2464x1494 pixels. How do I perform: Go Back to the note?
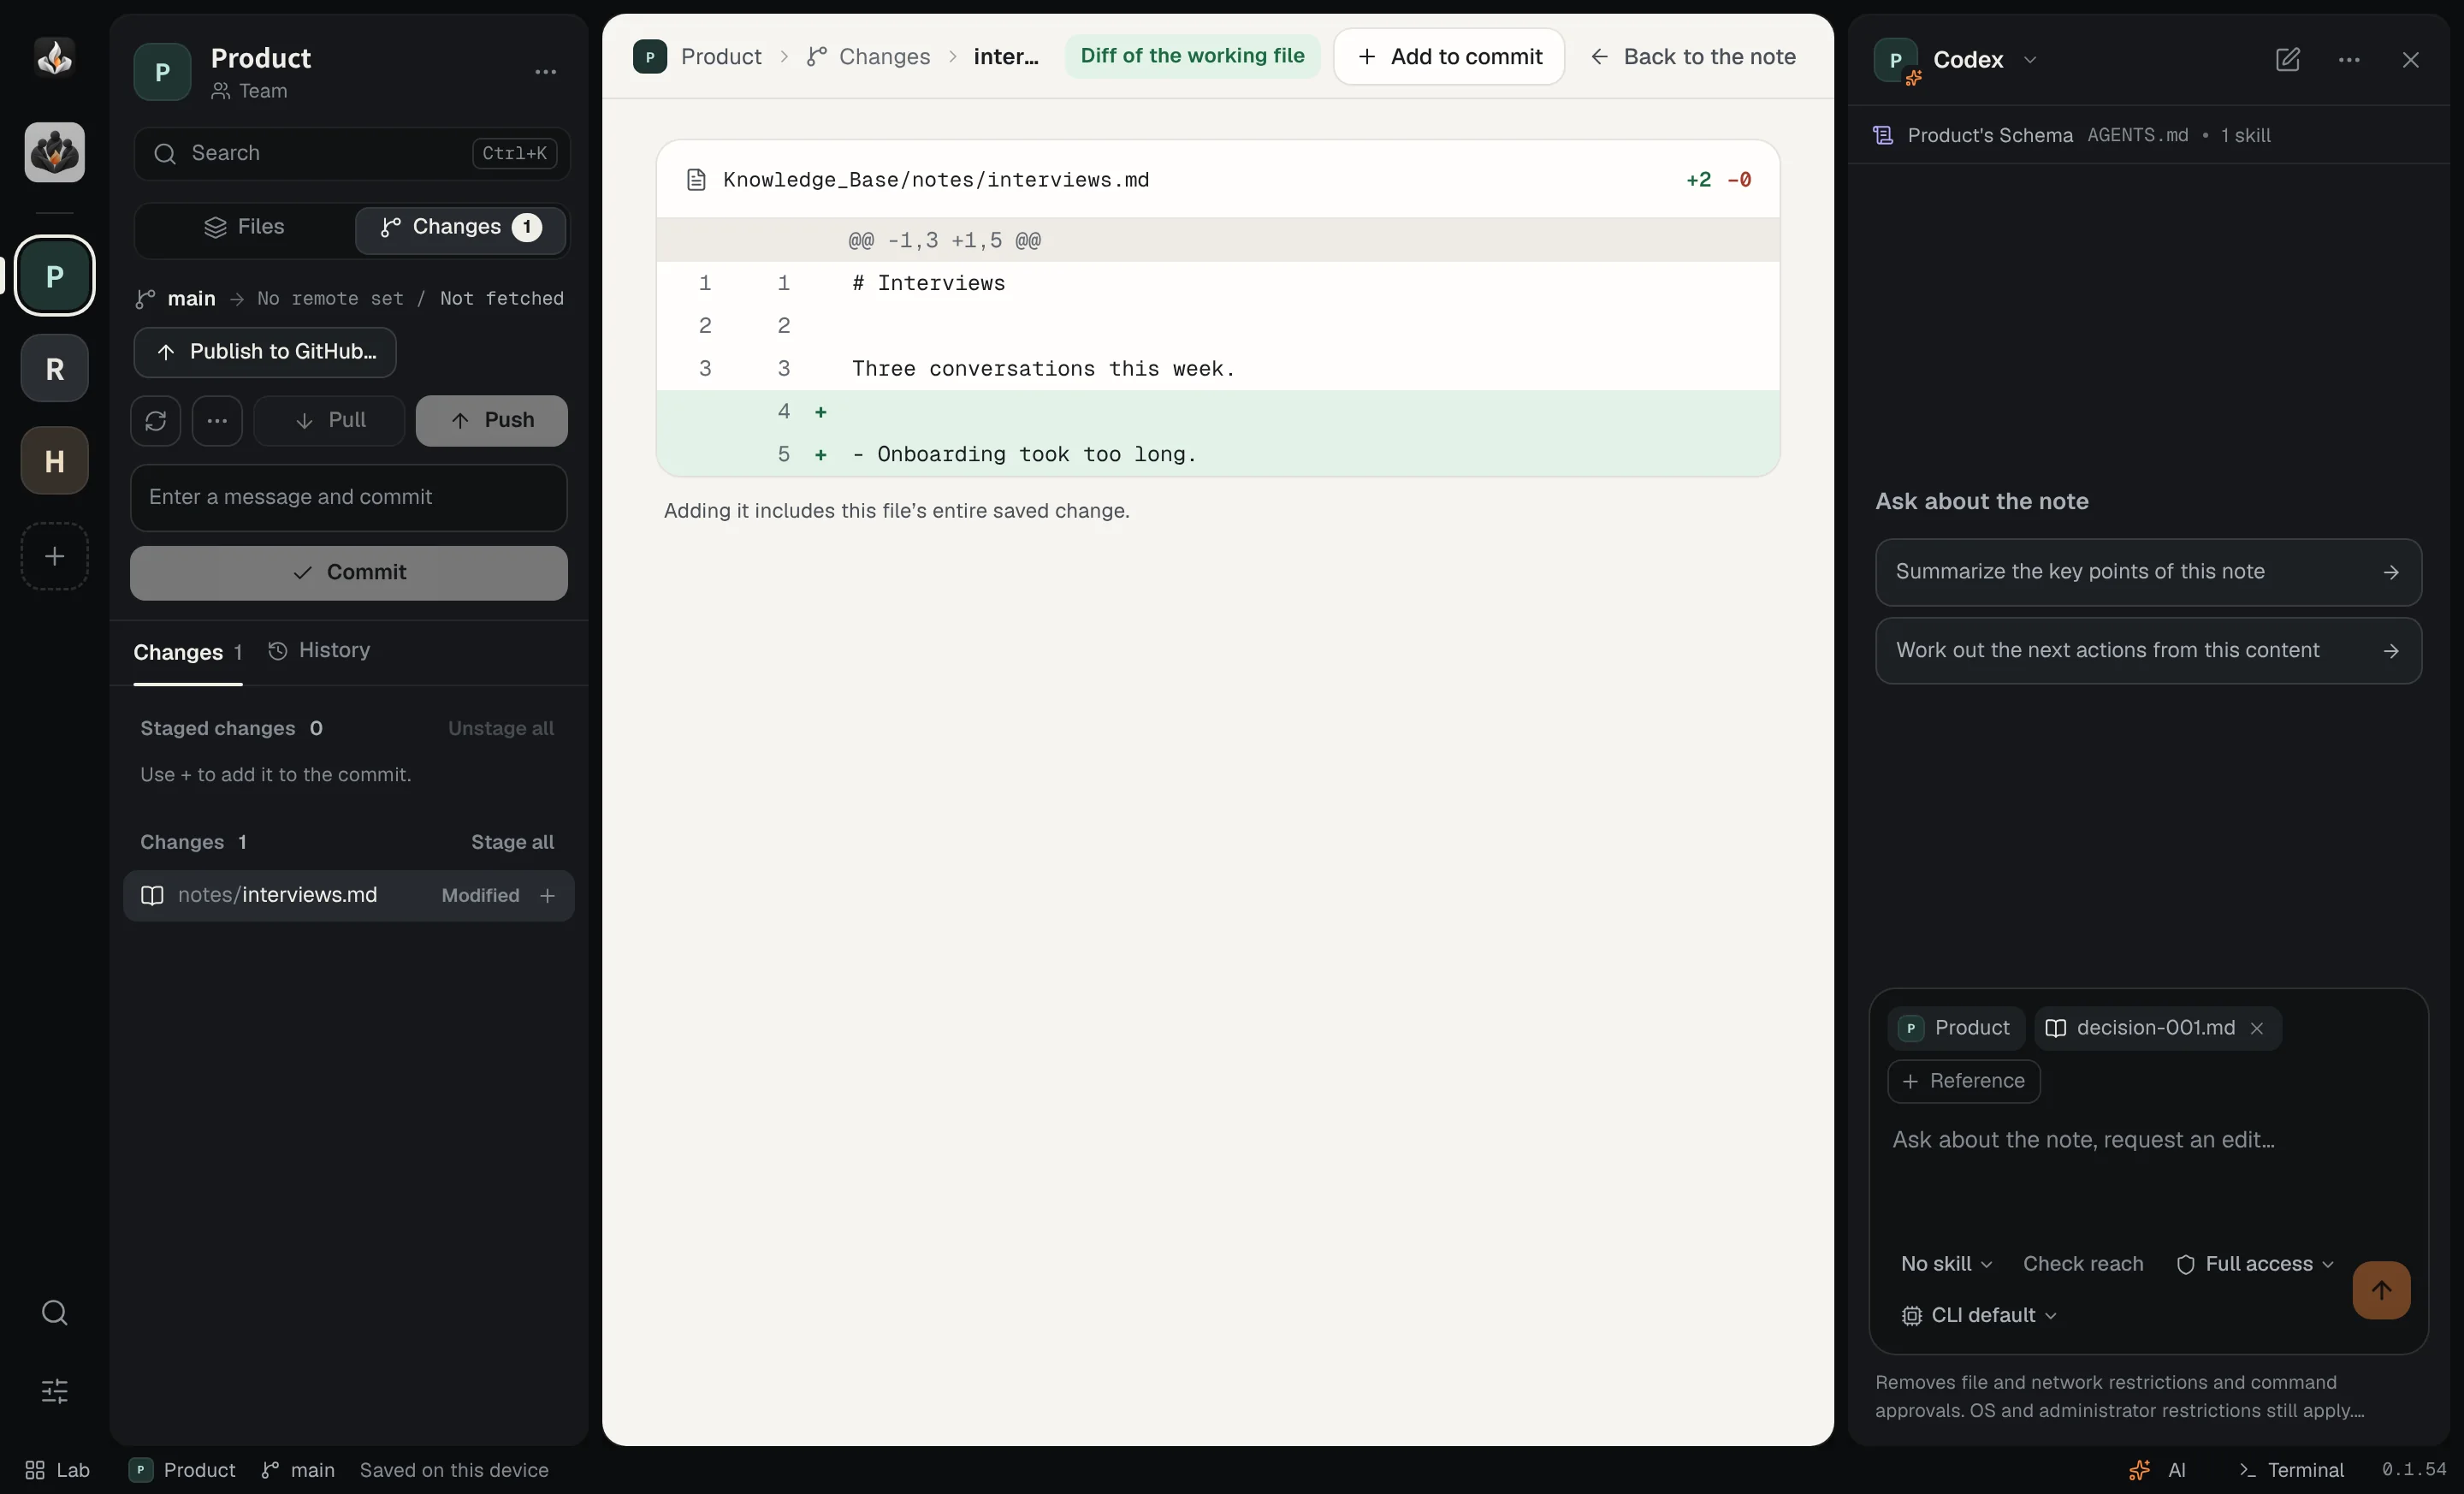click(x=1693, y=57)
